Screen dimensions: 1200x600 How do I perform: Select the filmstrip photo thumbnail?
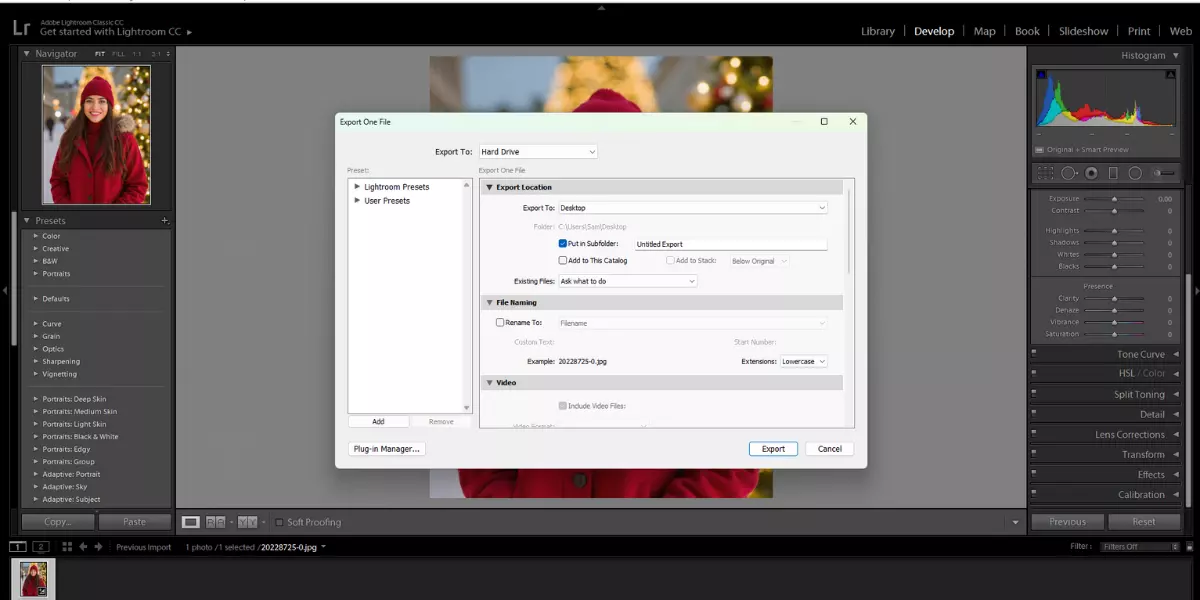pos(34,579)
